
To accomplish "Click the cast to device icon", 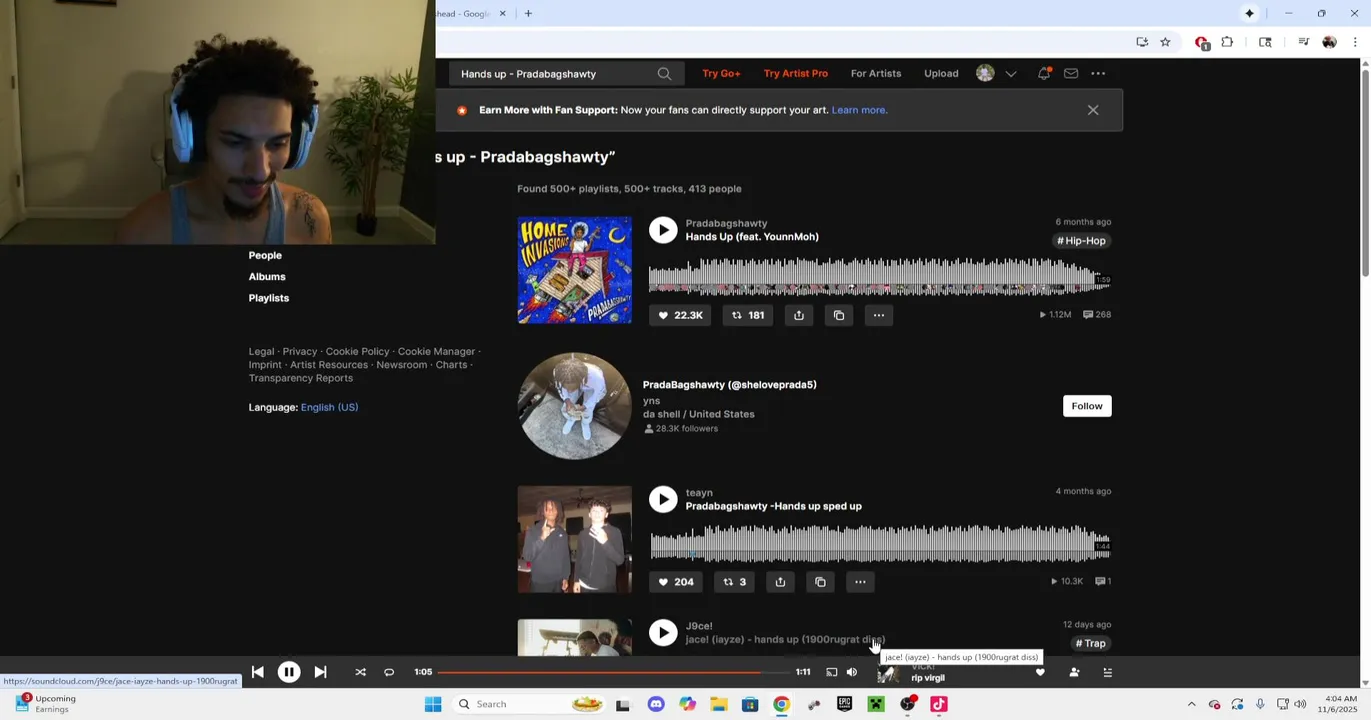I will (x=831, y=672).
